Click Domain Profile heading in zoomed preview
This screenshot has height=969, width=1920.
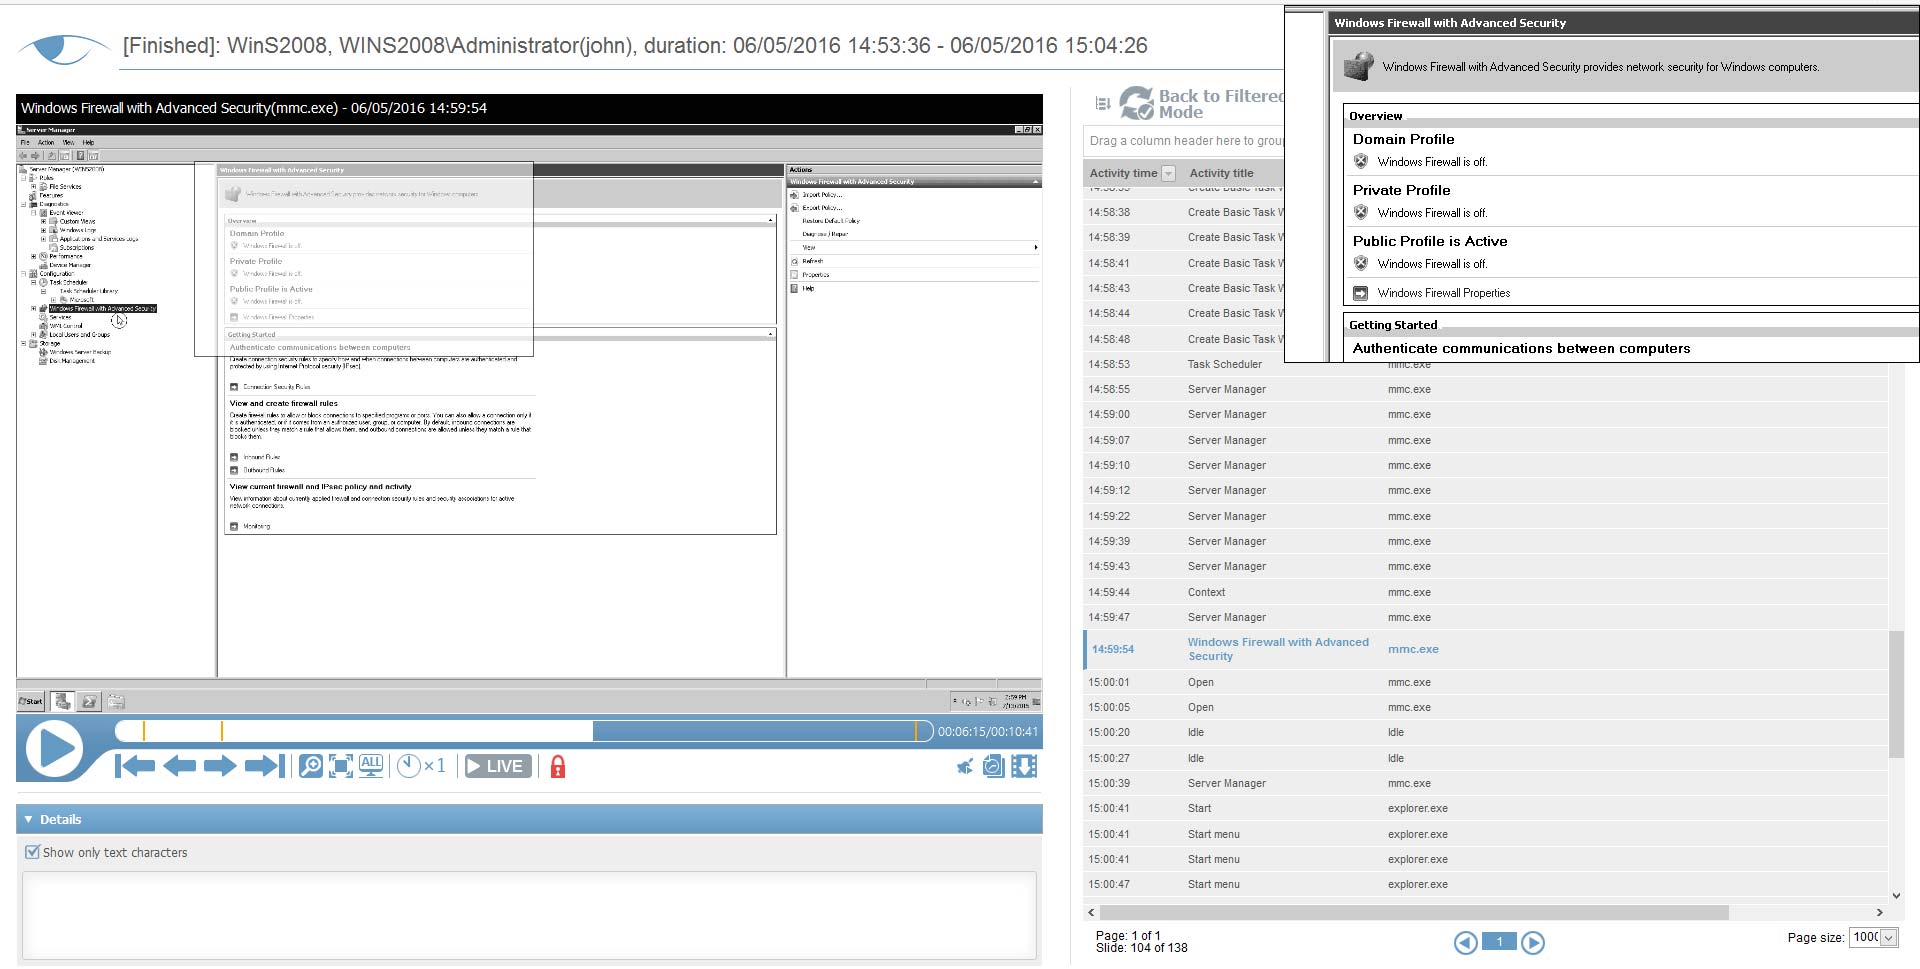(x=1403, y=139)
